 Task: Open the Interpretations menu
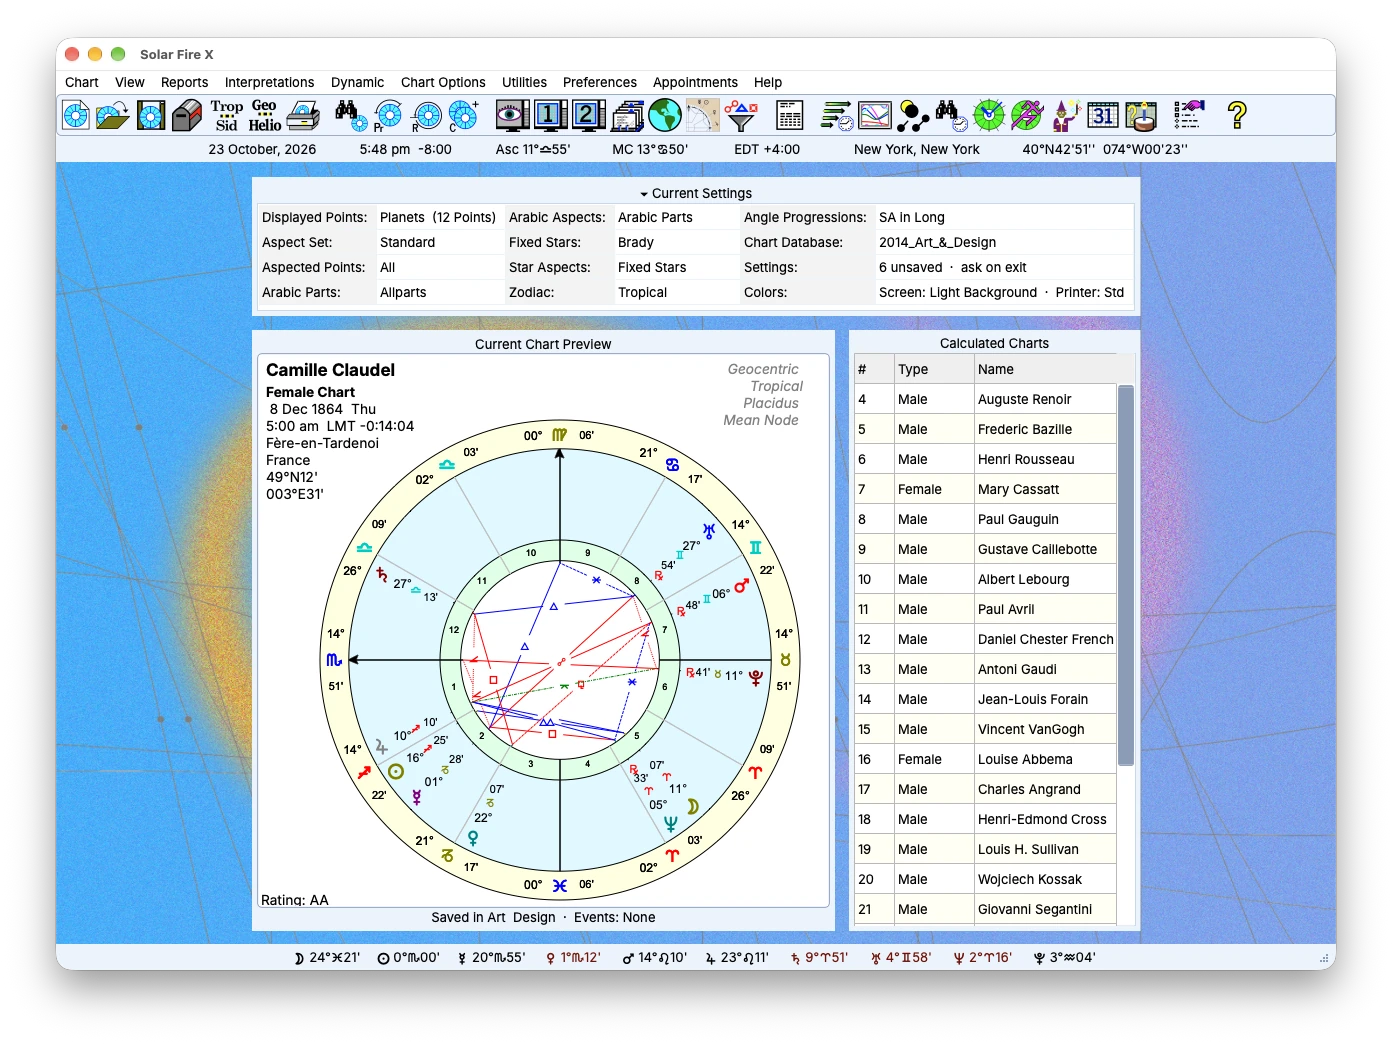pos(269,82)
